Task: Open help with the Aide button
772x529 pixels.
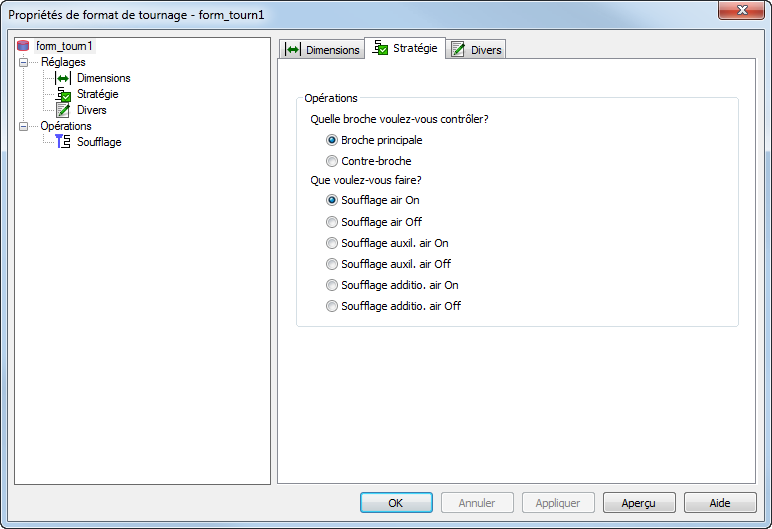Action: coord(720,502)
